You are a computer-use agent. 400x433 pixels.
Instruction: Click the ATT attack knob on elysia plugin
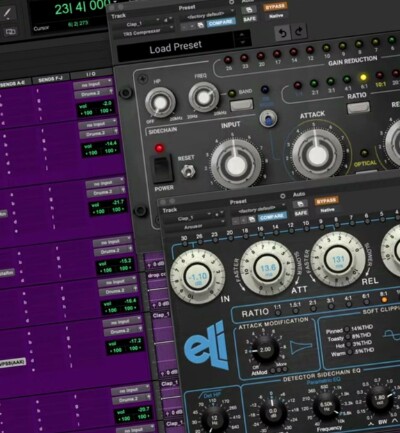pos(268,268)
